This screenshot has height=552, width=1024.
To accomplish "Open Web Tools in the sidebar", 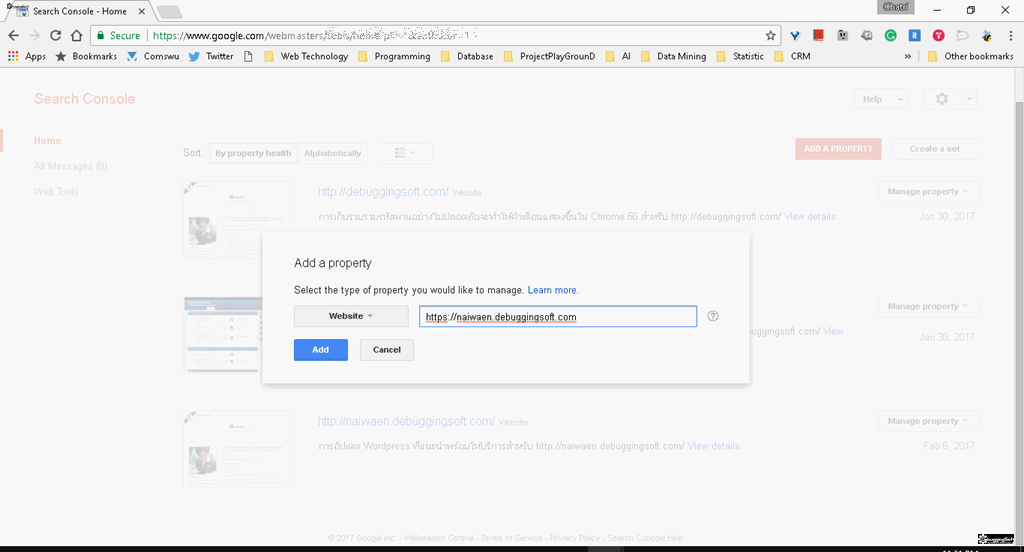I will coord(56,191).
